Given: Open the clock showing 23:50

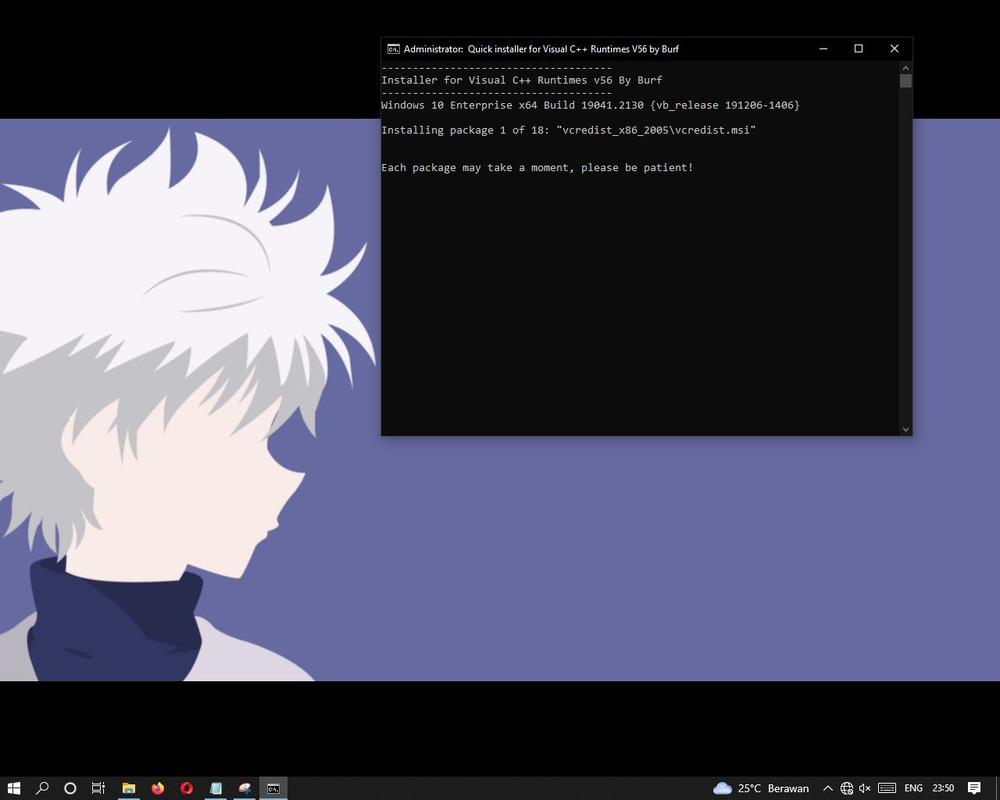Looking at the screenshot, I should [x=943, y=788].
